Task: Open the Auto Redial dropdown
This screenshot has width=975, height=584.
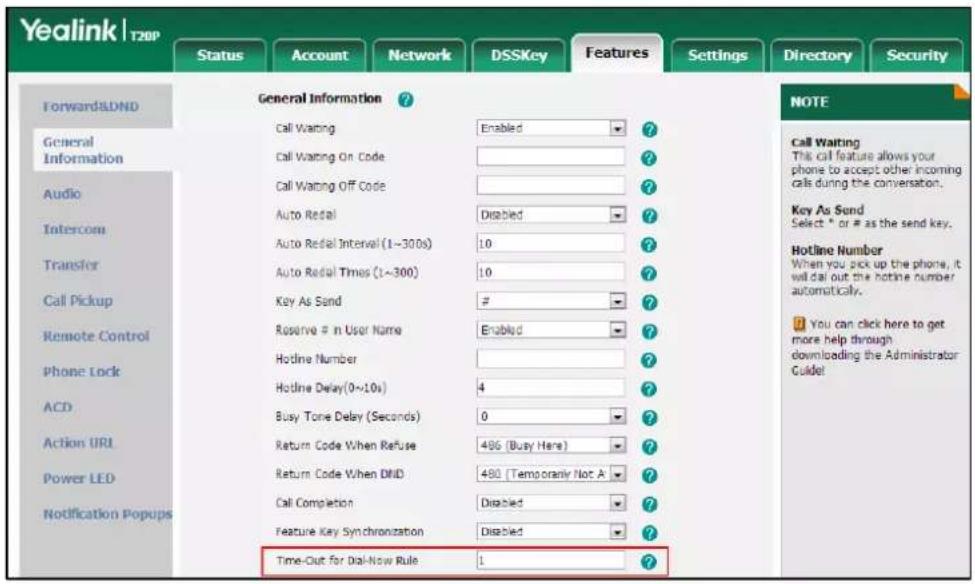Action: 551,215
